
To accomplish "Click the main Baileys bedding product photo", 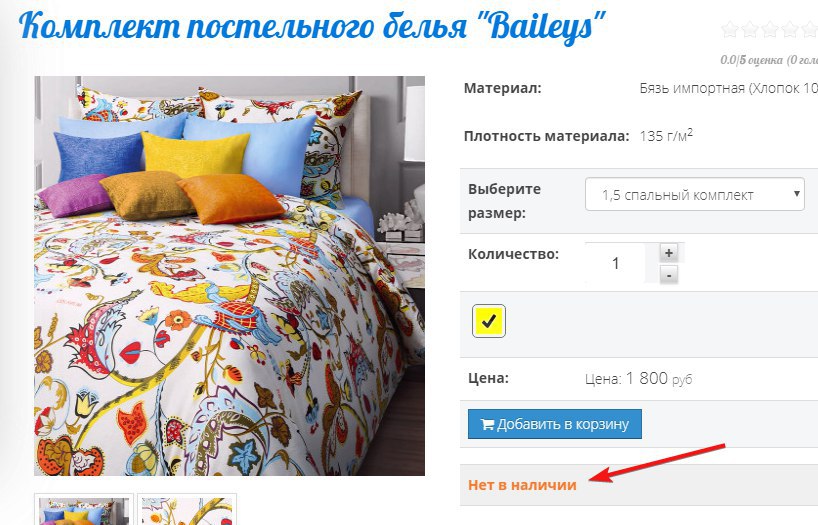I will 230,276.
